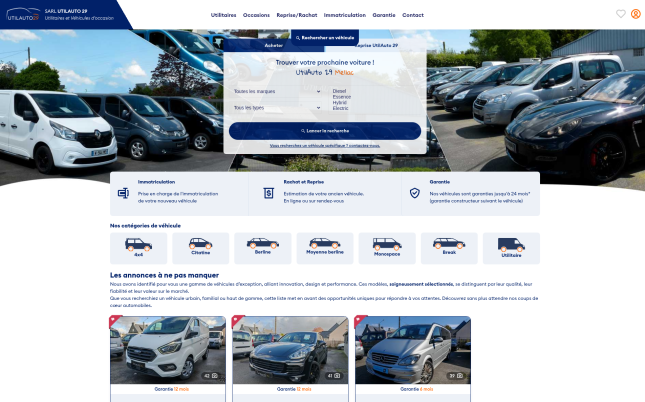Click the Rechercher un véhicule button
This screenshot has width=645, height=402.
coord(325,37)
